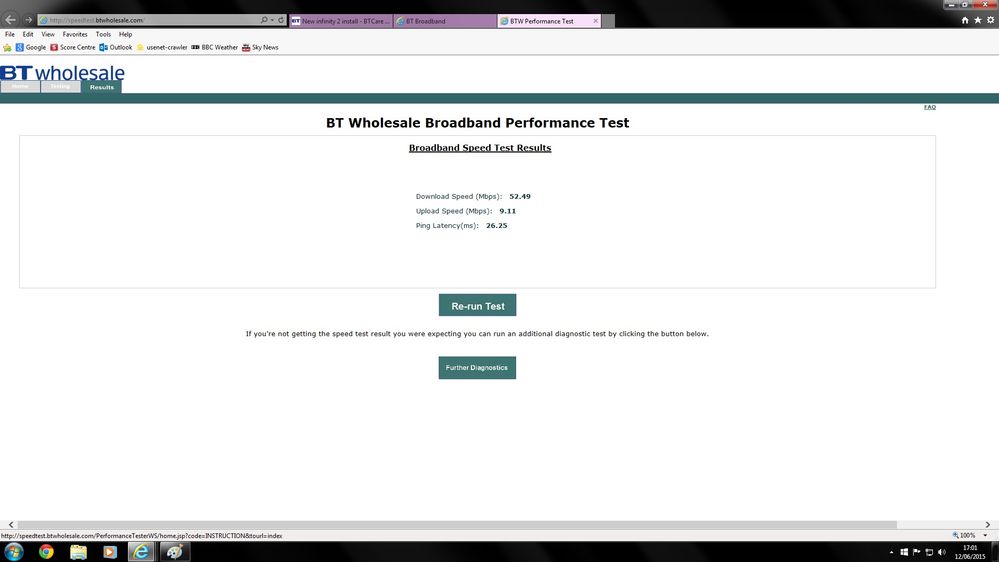999x562 pixels.
Task: Click horizontal scrollbar left arrow
Action: (x=11, y=524)
